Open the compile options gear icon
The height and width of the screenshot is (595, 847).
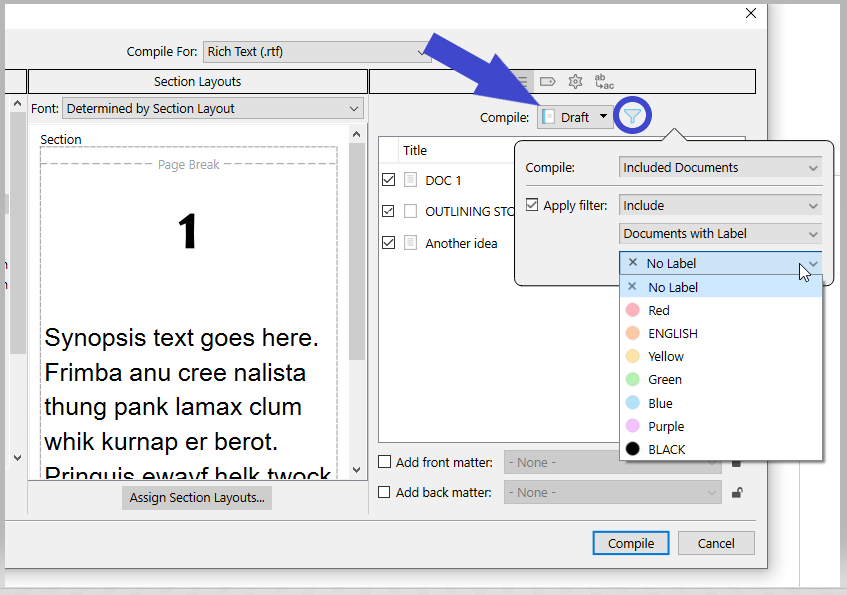coord(575,82)
